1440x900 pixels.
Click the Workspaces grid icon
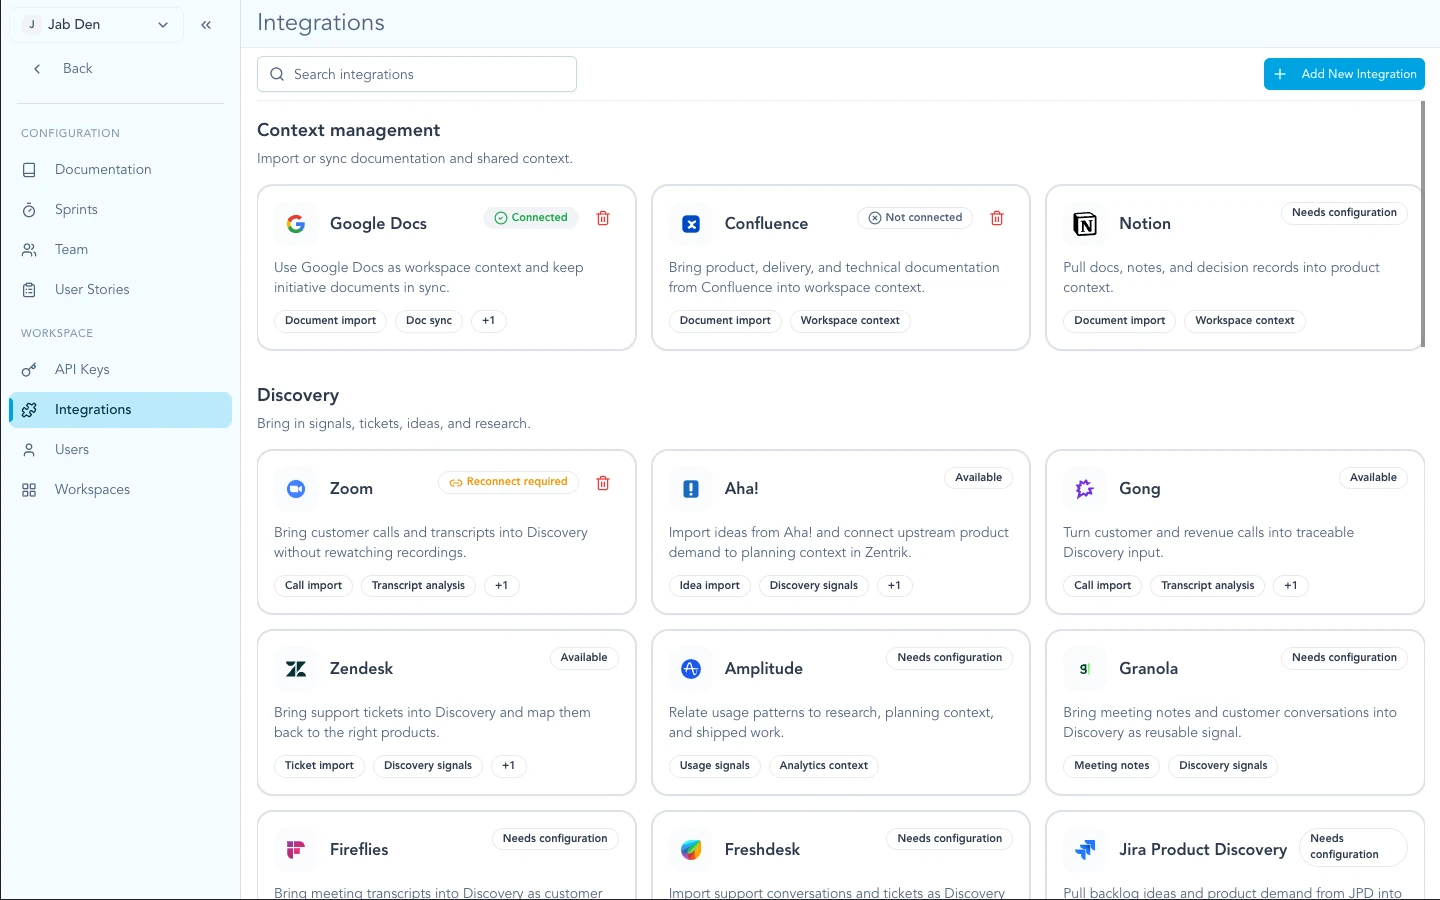click(29, 489)
